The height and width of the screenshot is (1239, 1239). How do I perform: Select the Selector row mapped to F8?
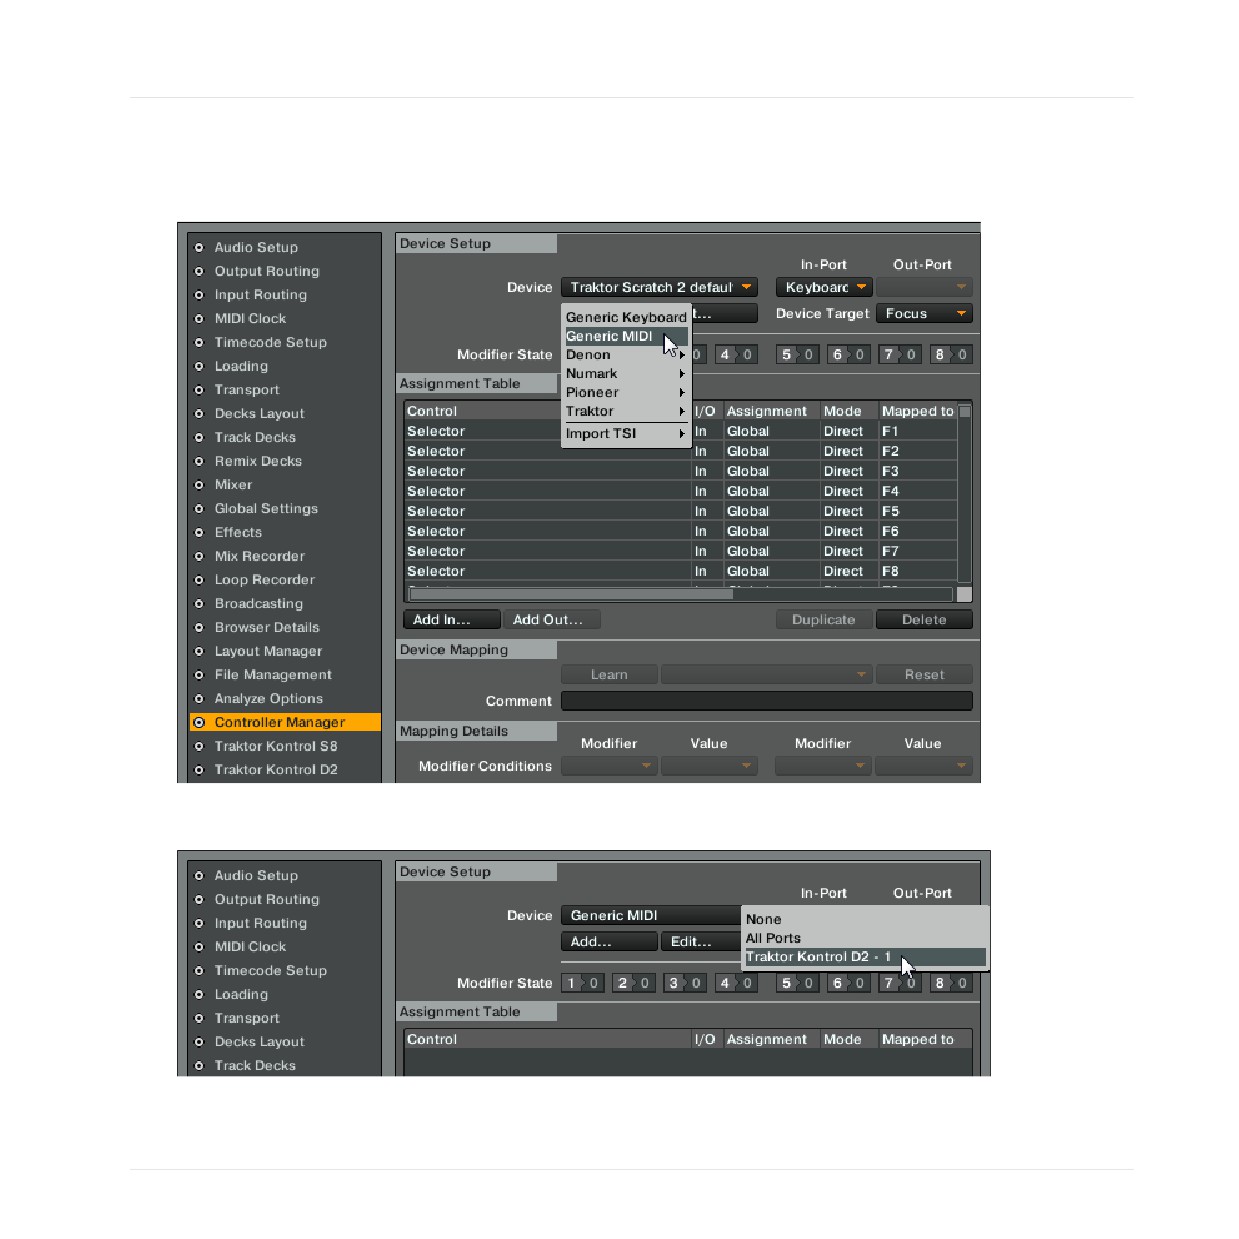click(680, 572)
